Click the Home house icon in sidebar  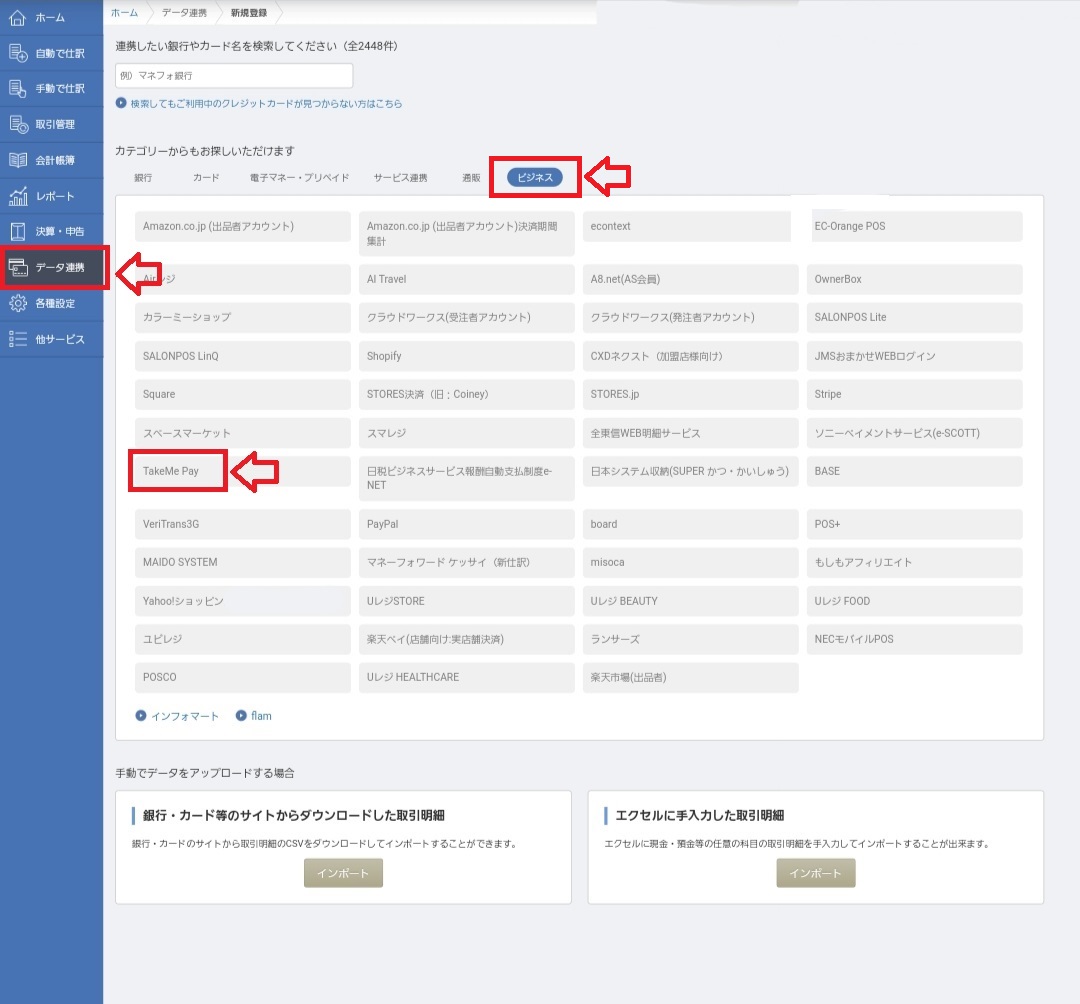coord(17,18)
